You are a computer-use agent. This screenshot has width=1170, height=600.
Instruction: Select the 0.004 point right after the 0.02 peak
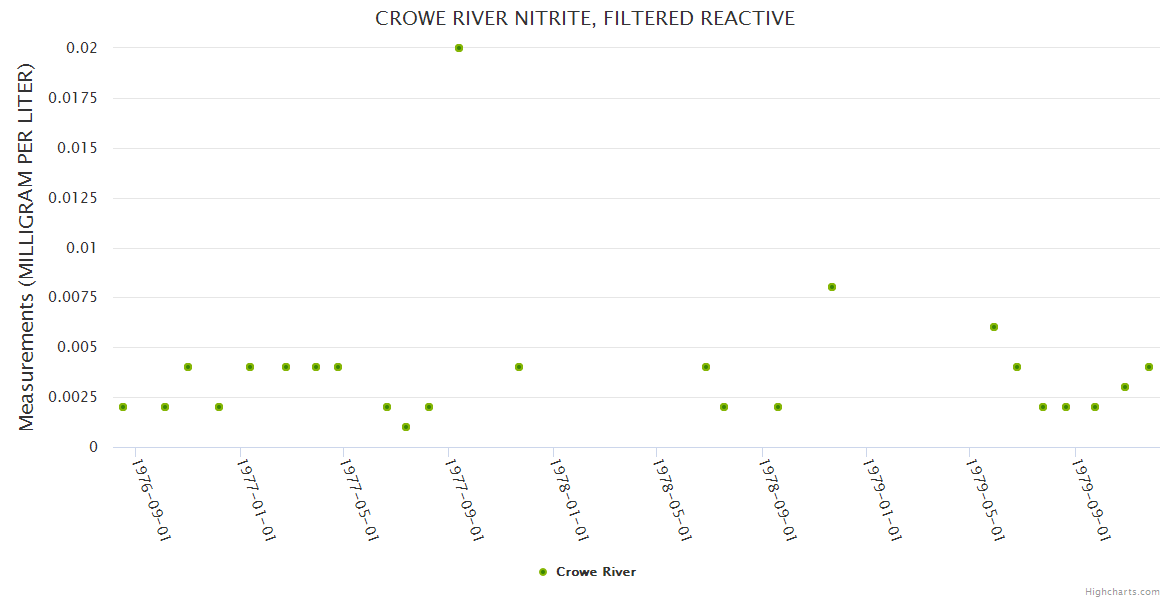click(519, 367)
